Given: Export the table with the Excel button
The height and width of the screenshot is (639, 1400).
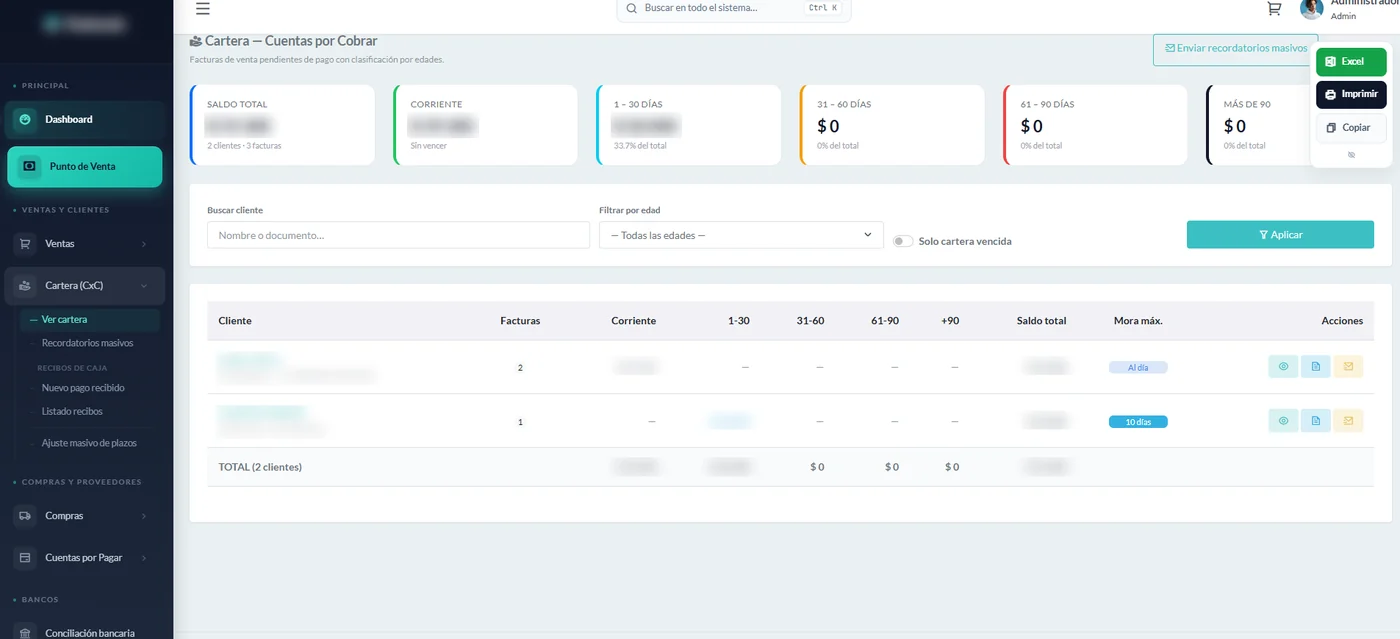Looking at the screenshot, I should [1351, 62].
